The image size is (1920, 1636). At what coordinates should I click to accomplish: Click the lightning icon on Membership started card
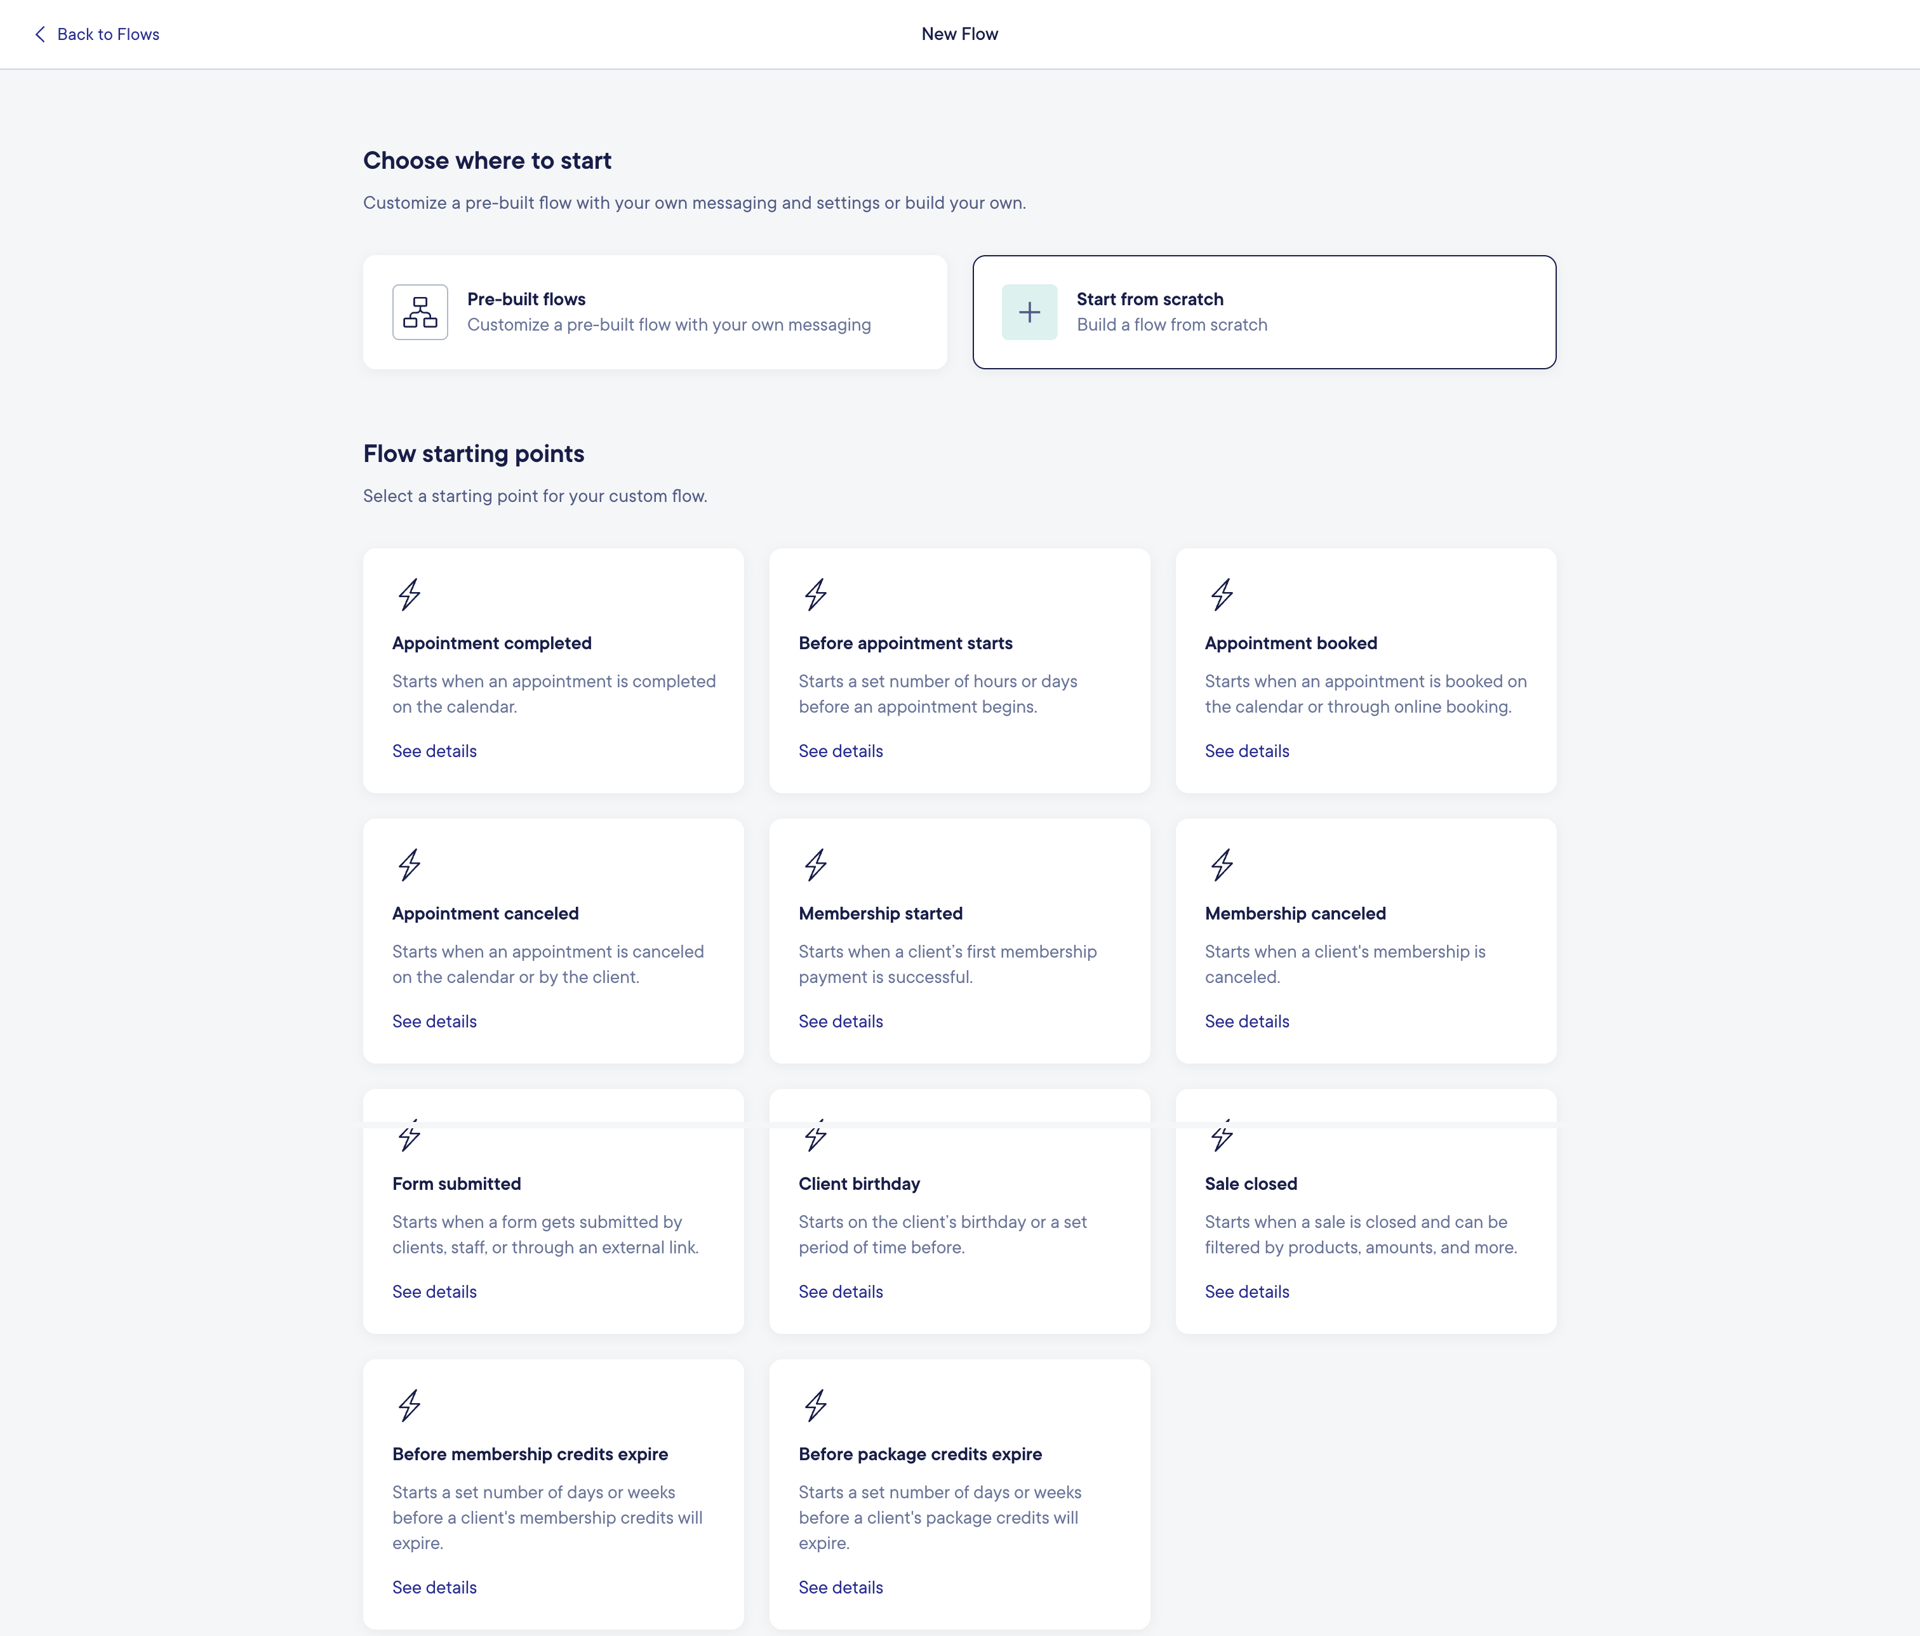coord(816,865)
